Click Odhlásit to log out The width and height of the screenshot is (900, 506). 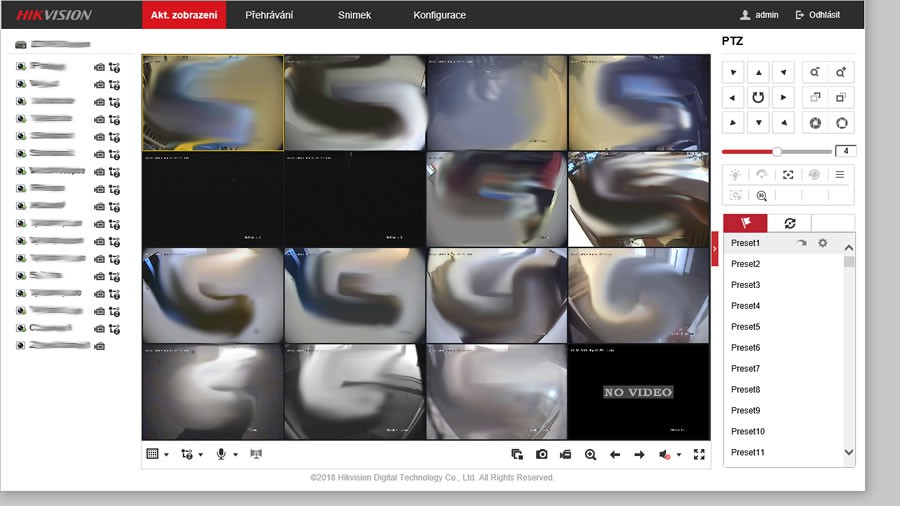(817, 15)
